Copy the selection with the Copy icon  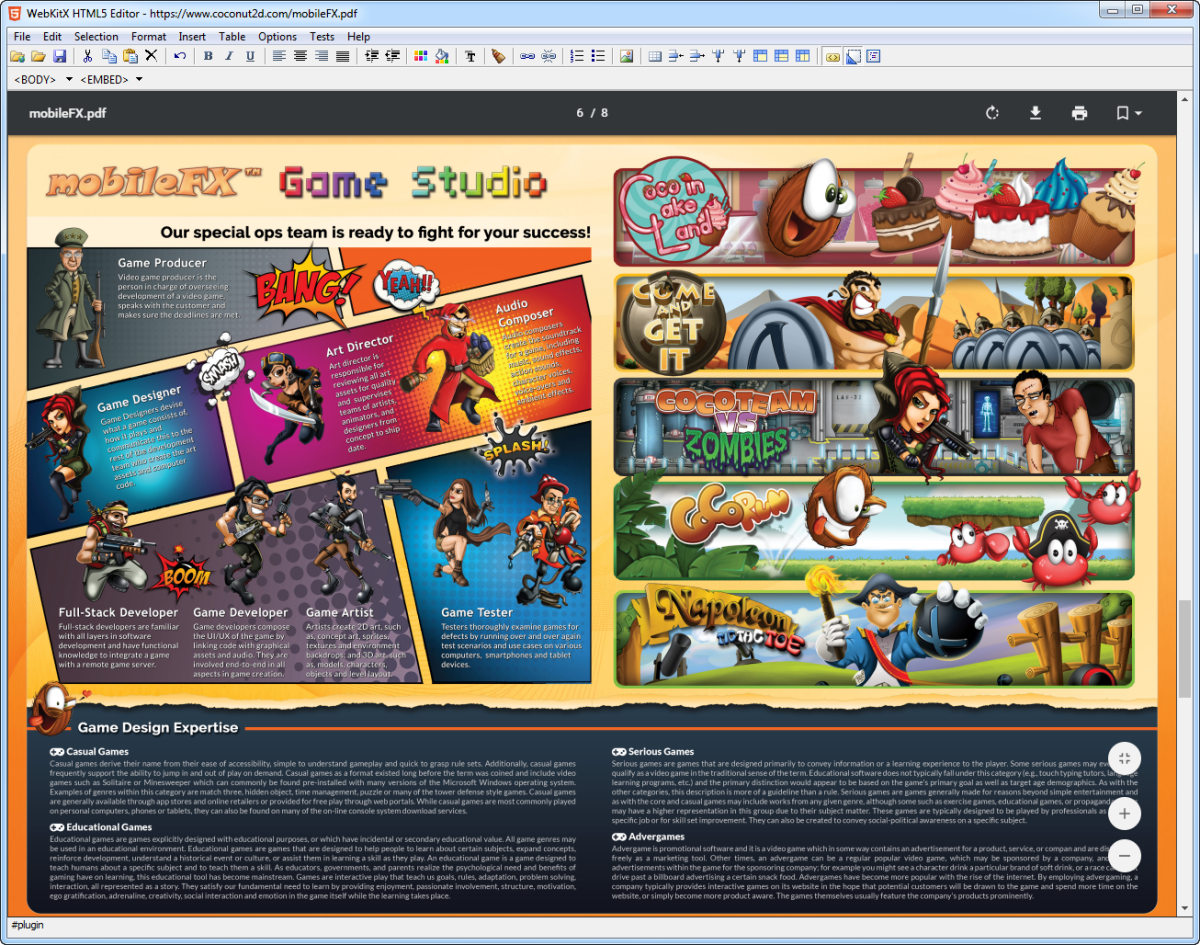pos(108,56)
